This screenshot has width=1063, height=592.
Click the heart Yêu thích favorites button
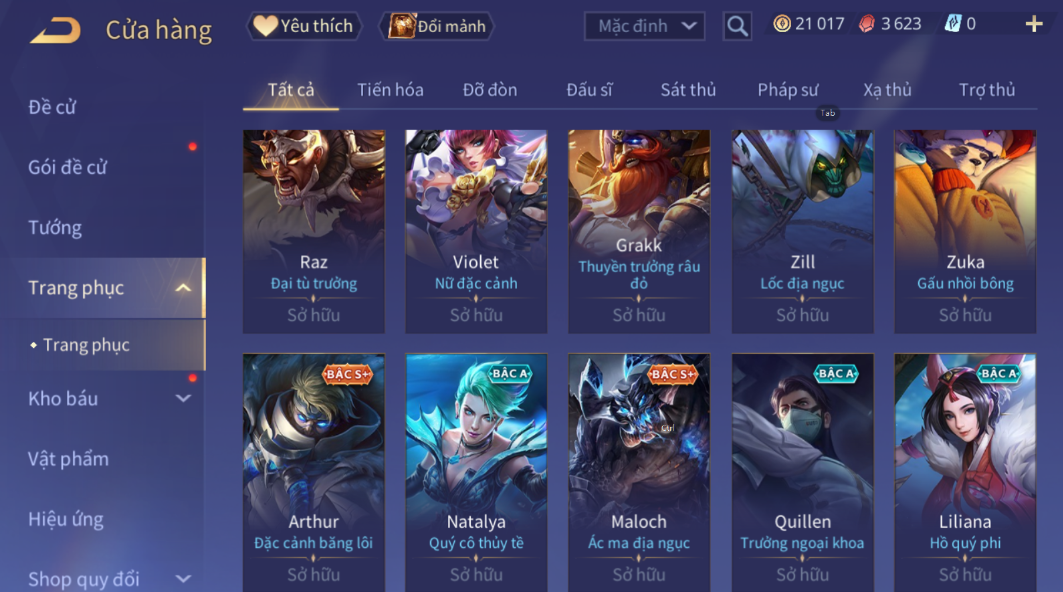(303, 26)
